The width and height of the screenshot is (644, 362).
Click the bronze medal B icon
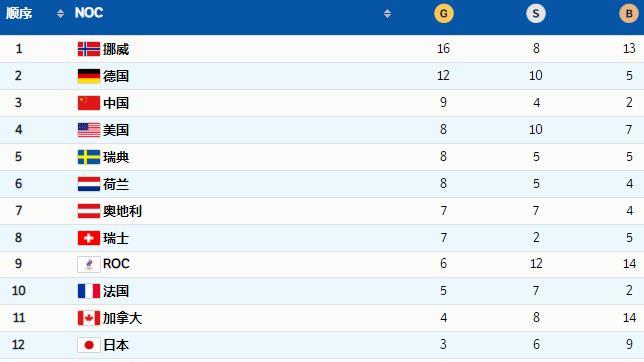(x=629, y=14)
